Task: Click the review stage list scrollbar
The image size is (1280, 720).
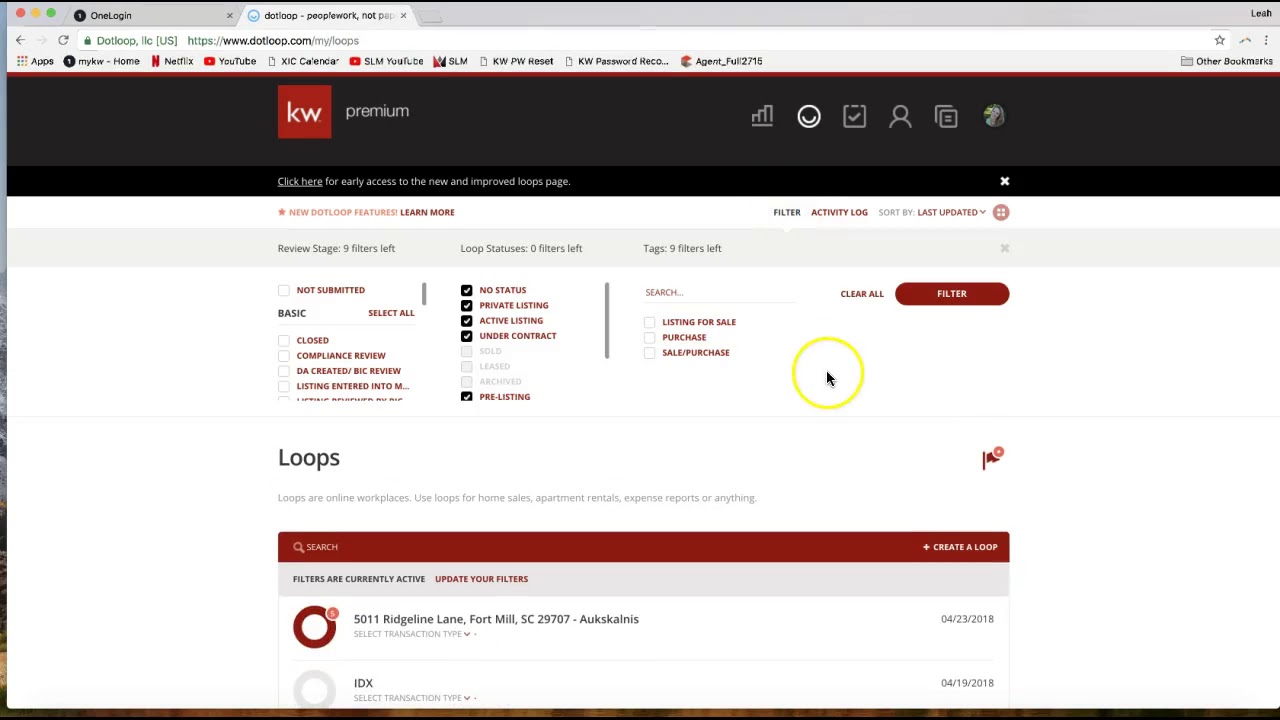Action: click(x=424, y=294)
